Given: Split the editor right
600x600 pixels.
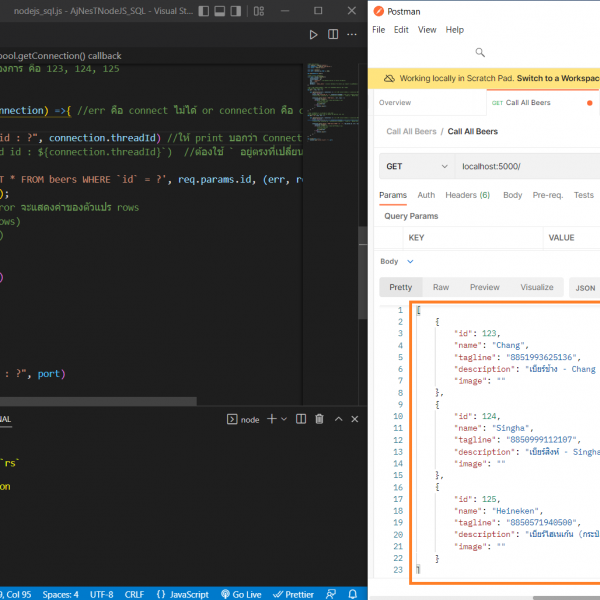Looking at the screenshot, I should [x=334, y=34].
